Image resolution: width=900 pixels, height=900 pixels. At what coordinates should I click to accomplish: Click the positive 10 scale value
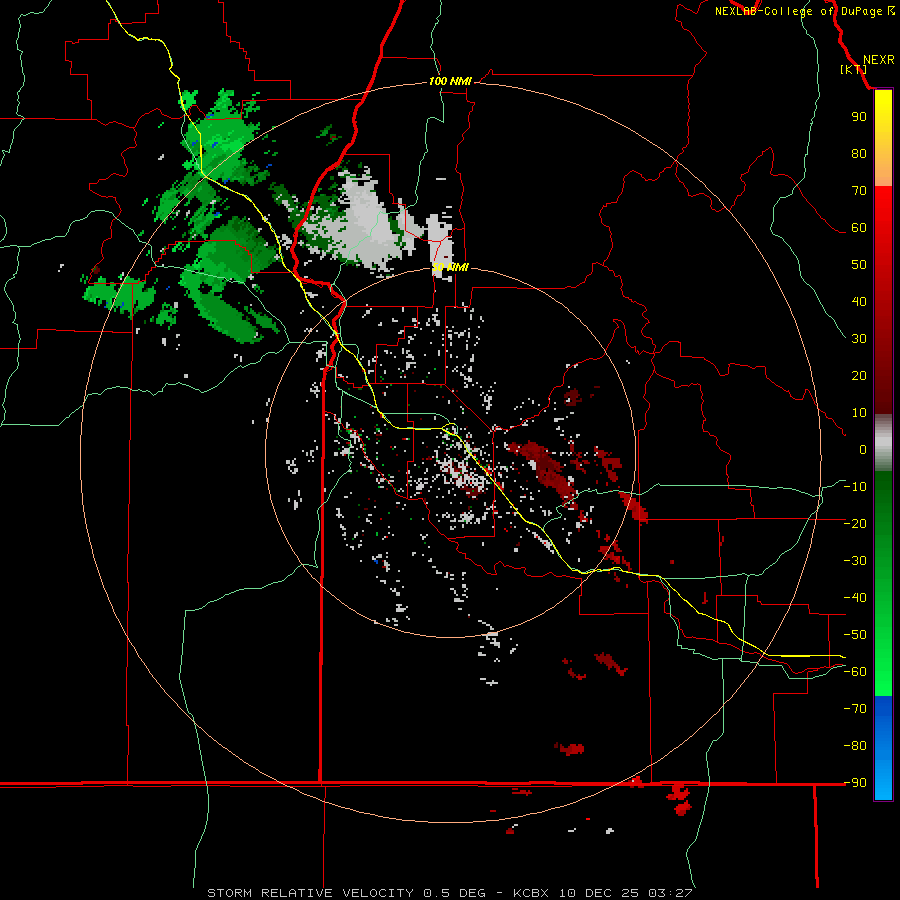(x=859, y=413)
